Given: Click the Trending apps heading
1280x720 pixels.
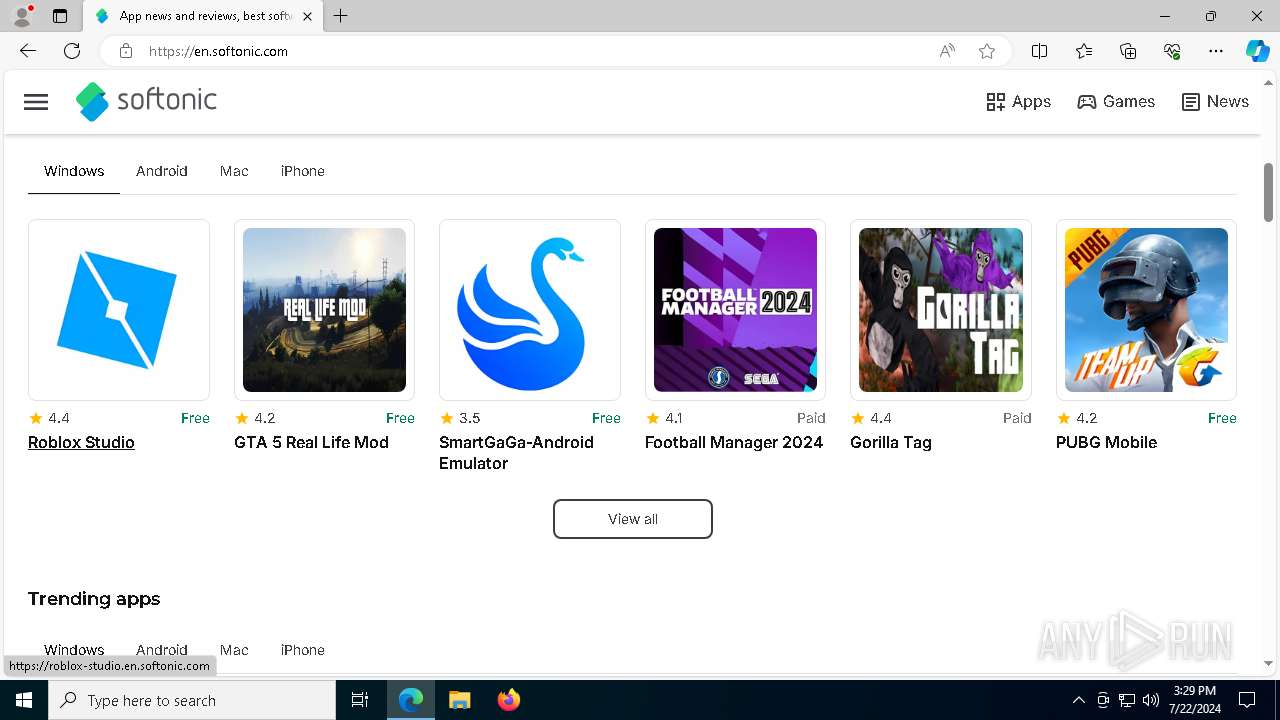Looking at the screenshot, I should click(94, 599).
